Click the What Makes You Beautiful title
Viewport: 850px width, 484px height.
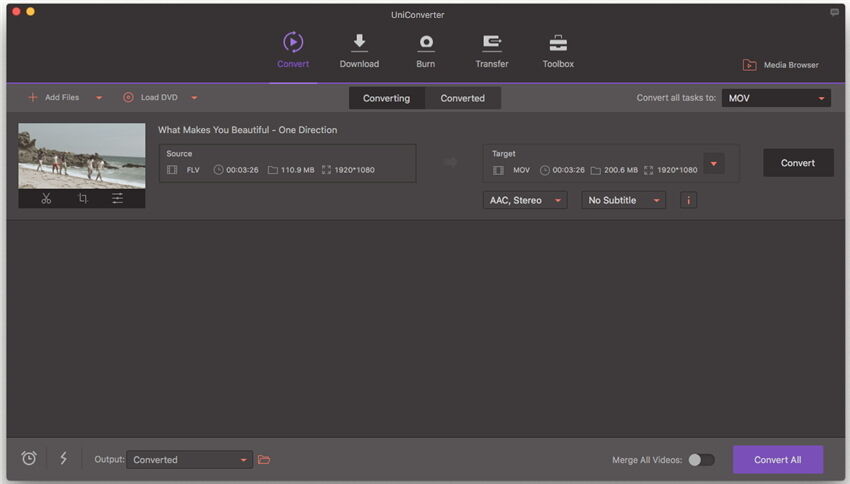click(248, 130)
